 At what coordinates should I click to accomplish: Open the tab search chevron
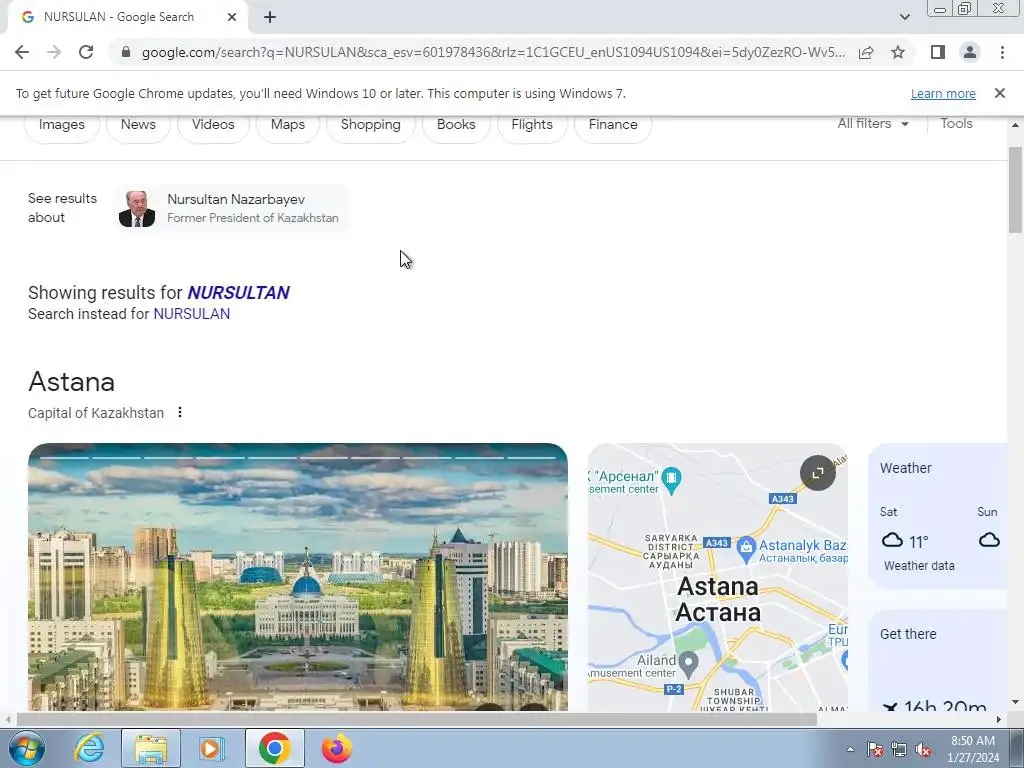904,17
